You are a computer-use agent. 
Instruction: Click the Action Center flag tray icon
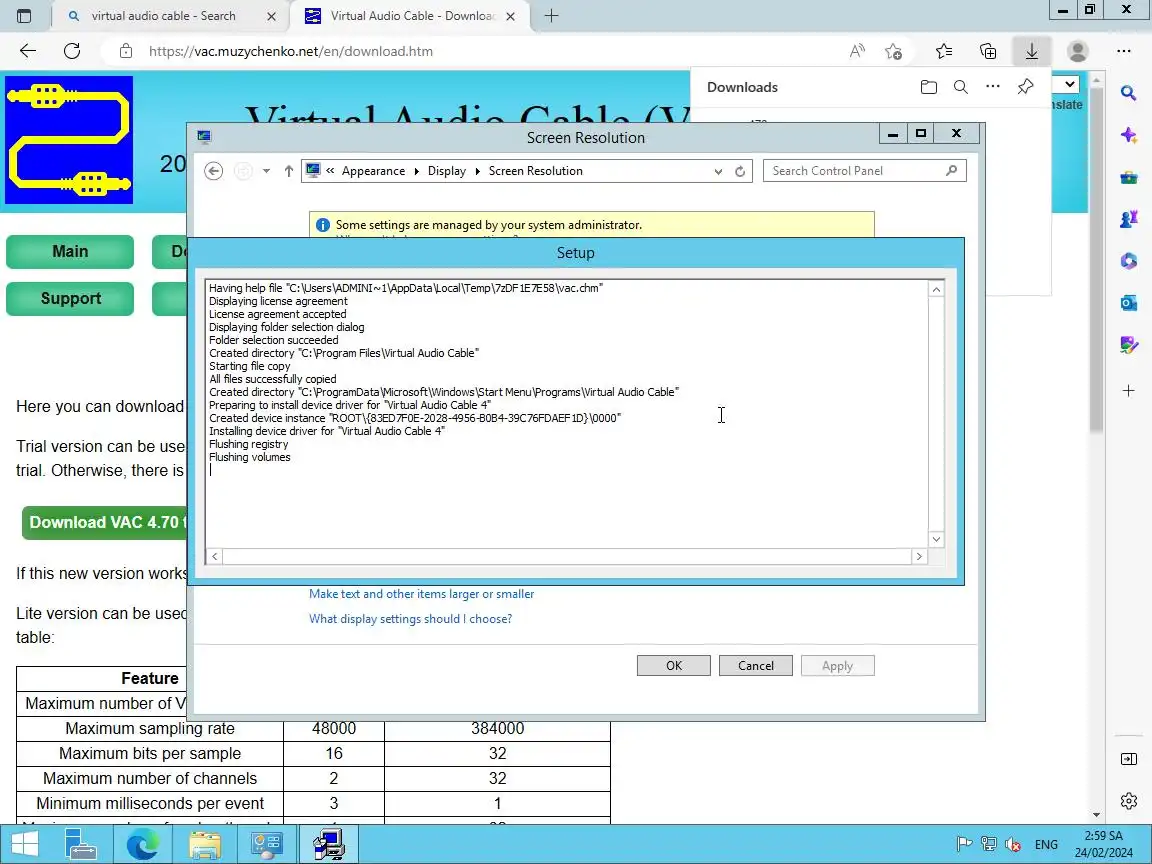pos(964,844)
